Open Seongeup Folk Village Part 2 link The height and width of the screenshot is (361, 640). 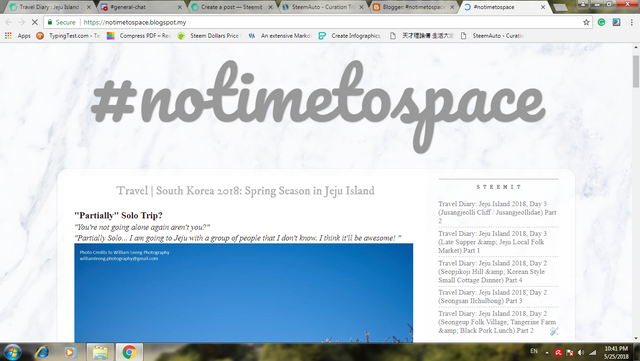[497, 322]
